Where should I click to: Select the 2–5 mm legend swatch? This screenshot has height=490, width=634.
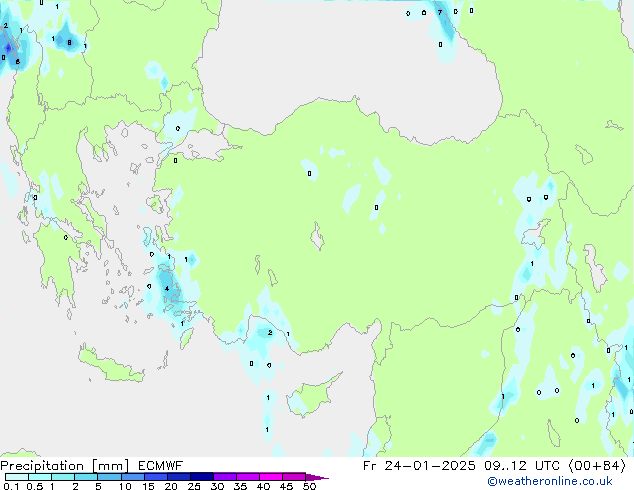86,477
